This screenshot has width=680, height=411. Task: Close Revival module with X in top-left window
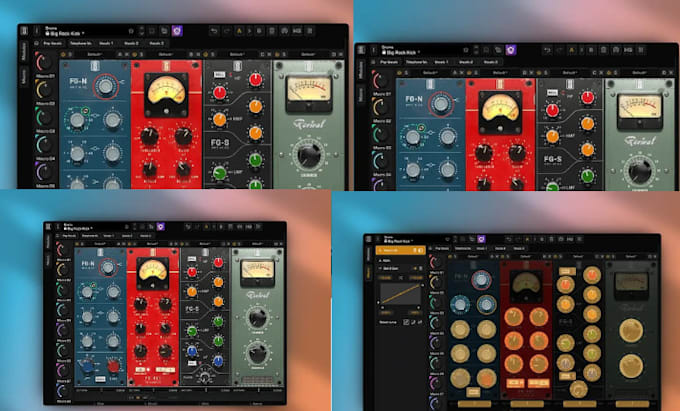click(341, 54)
